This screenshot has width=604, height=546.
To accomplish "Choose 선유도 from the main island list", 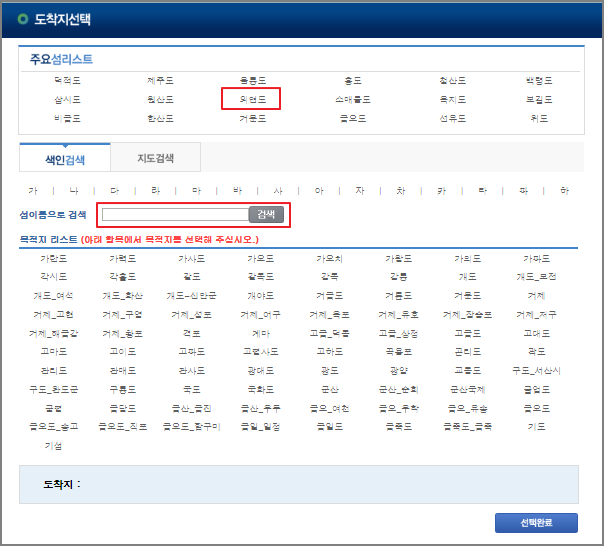I will 453,118.
